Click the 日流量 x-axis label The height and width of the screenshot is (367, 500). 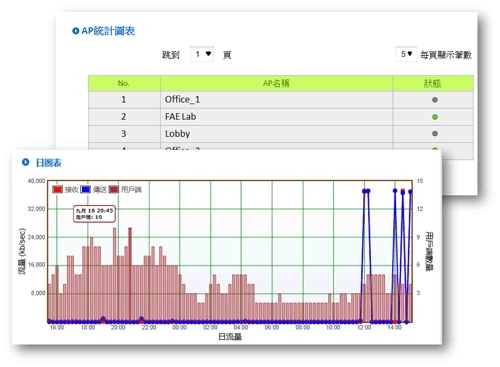(x=230, y=337)
